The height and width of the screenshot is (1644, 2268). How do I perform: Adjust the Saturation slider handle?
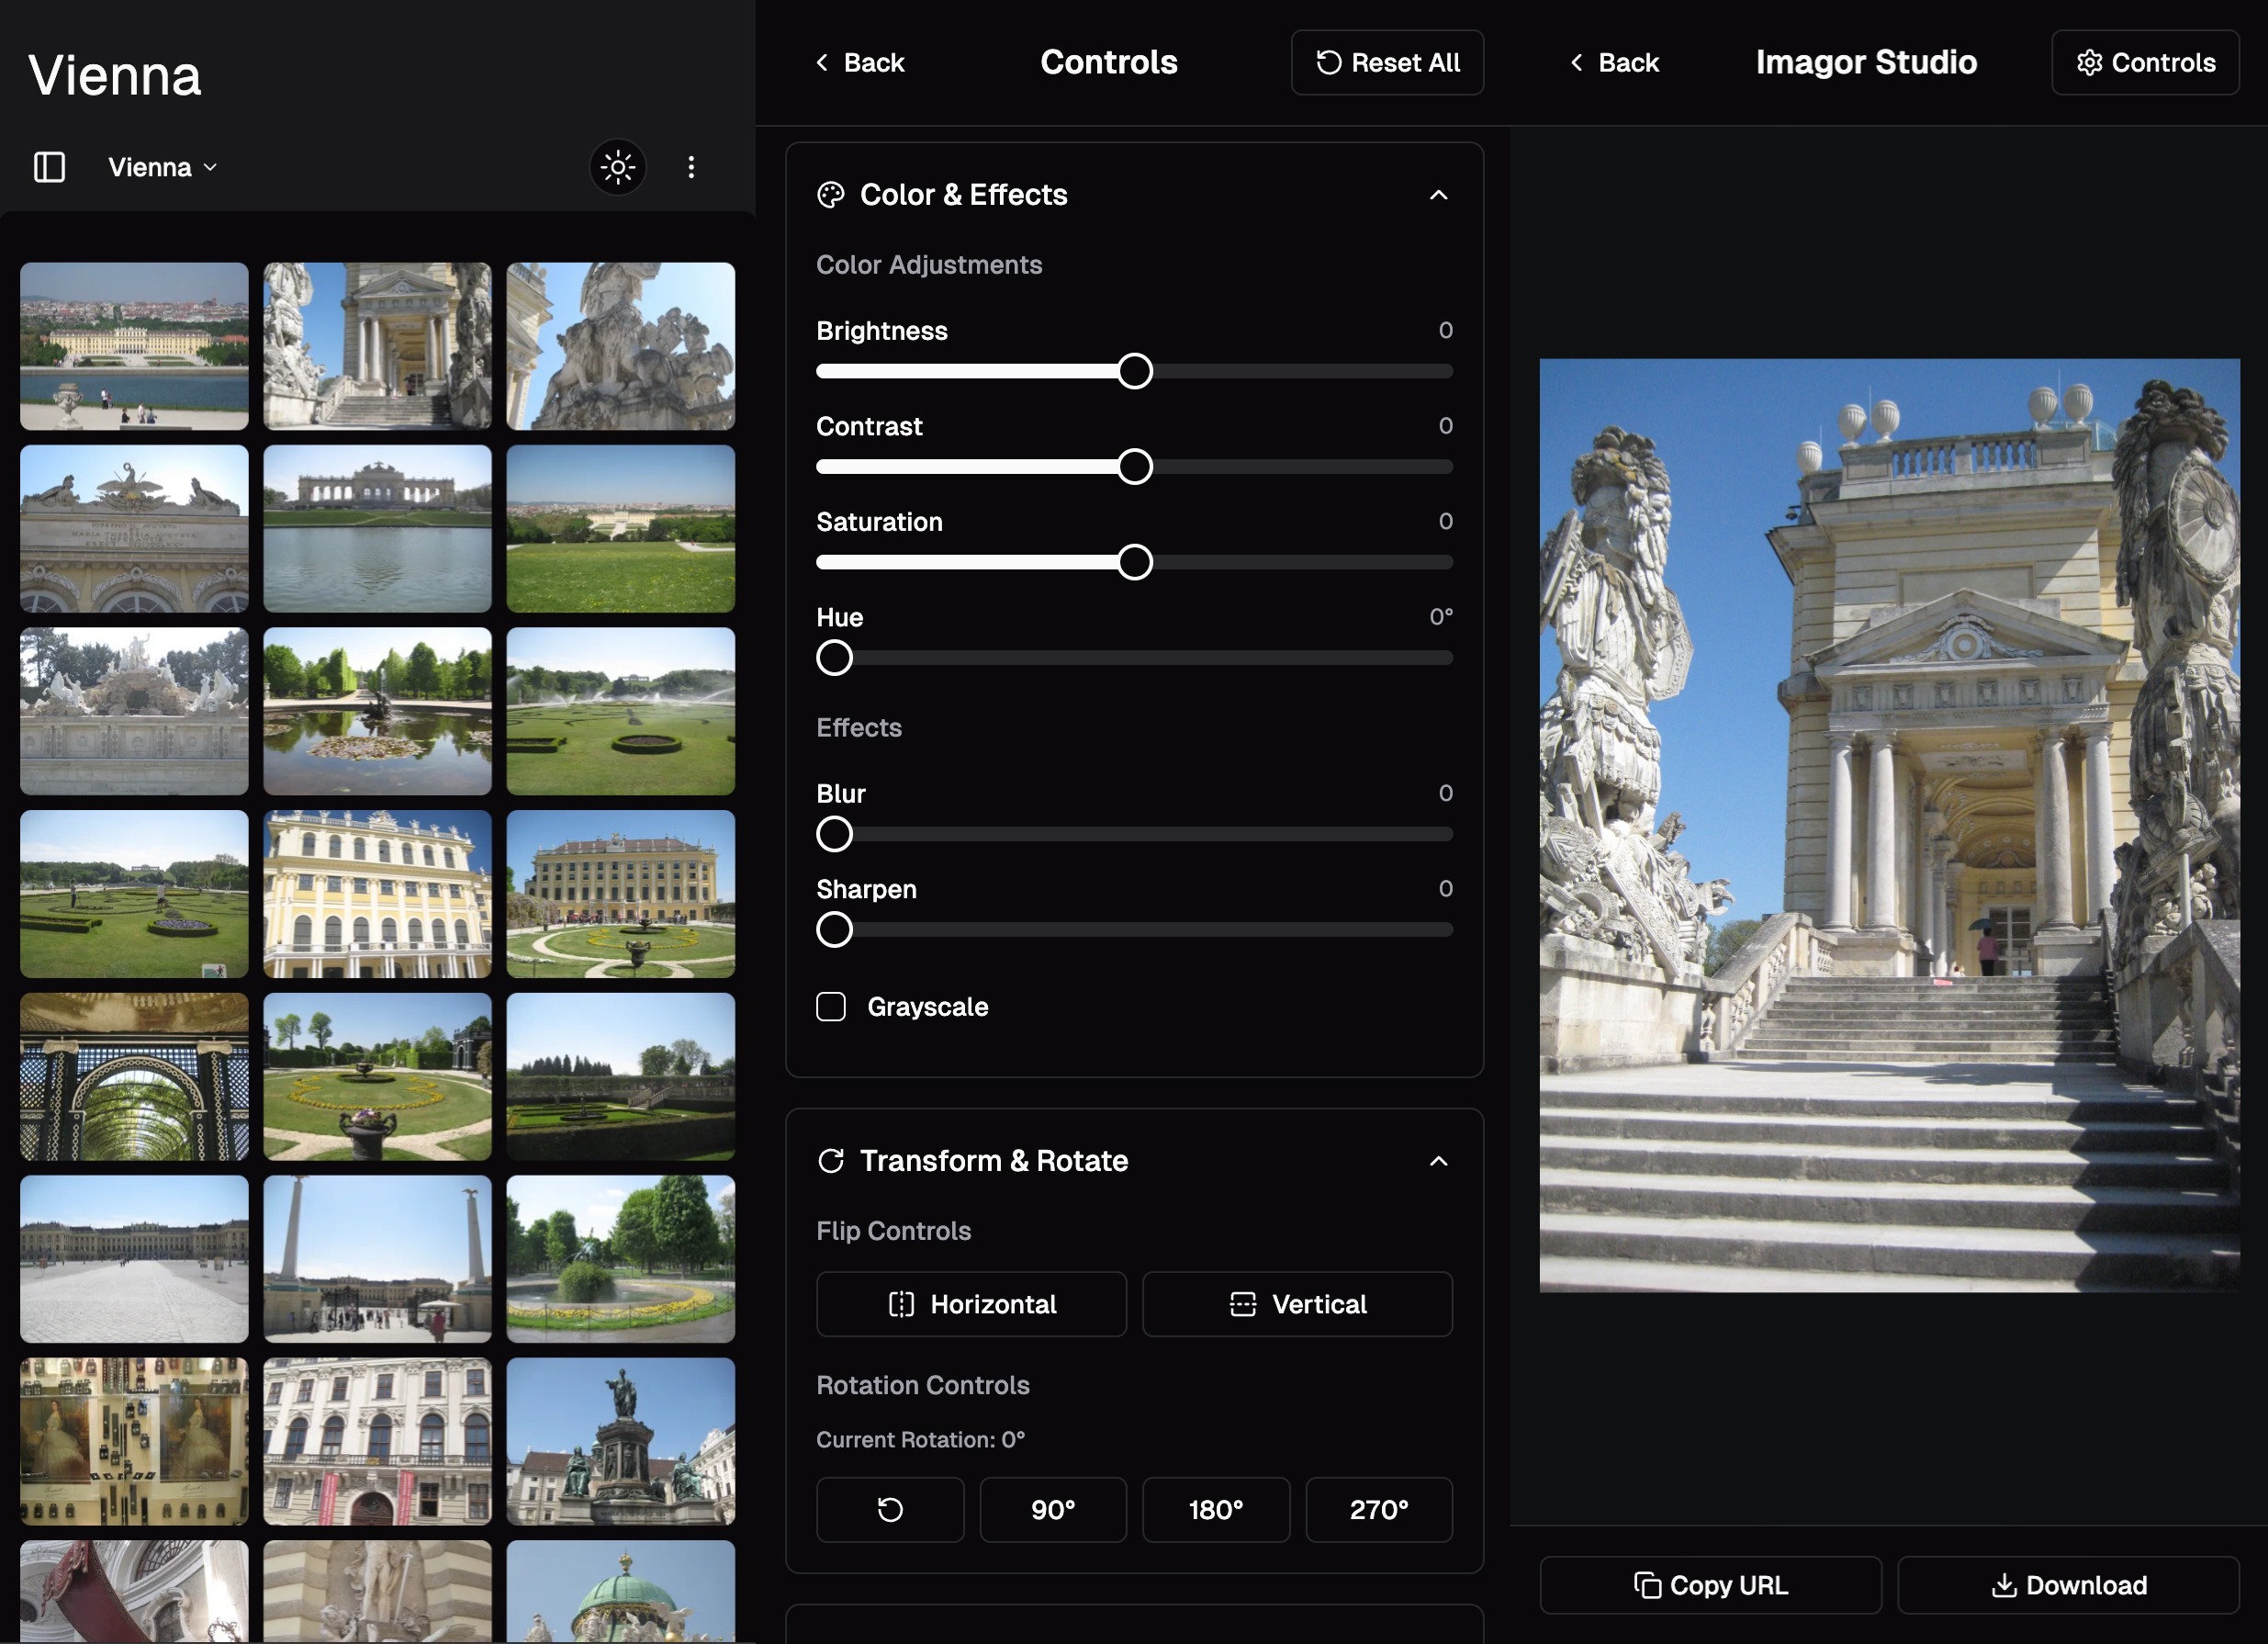(x=1135, y=562)
